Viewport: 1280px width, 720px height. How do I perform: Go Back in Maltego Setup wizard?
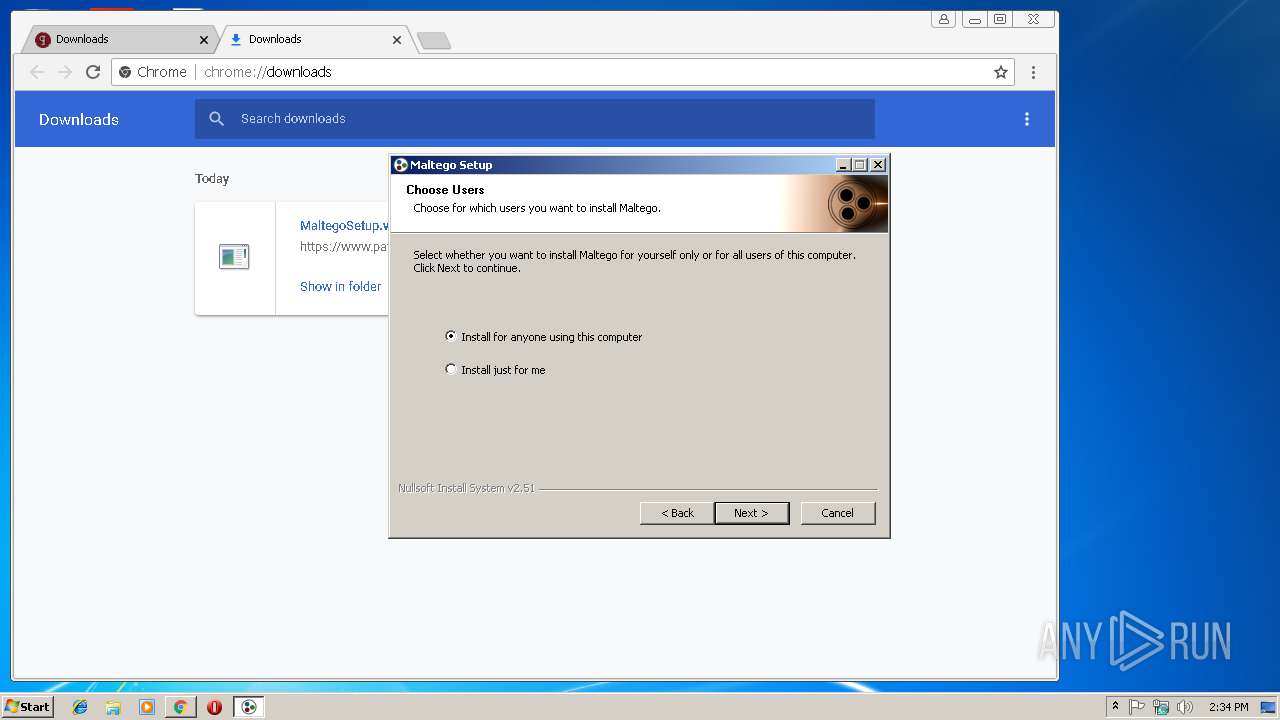tap(677, 513)
